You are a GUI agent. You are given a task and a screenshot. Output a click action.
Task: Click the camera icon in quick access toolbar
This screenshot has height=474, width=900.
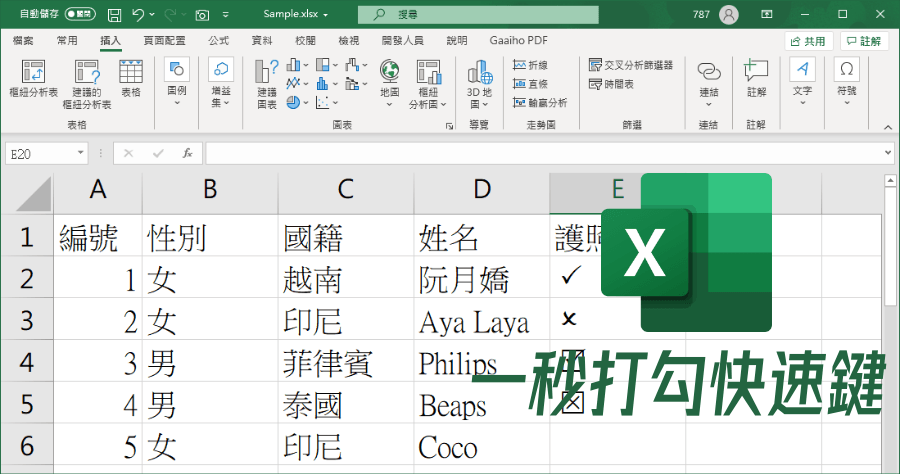202,15
